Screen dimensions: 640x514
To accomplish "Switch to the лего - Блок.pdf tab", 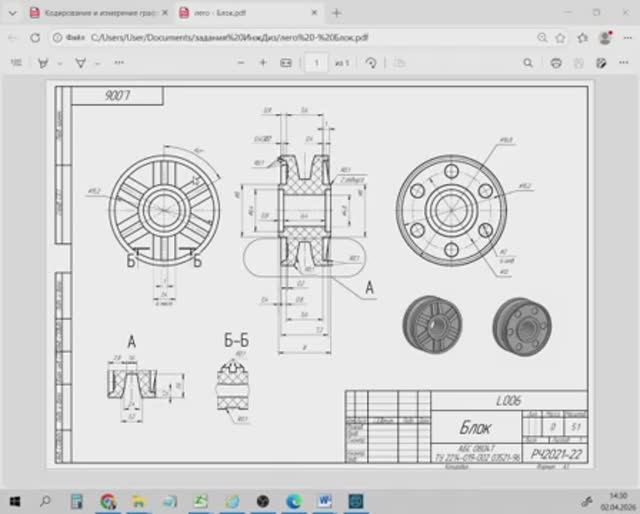I will [x=249, y=13].
